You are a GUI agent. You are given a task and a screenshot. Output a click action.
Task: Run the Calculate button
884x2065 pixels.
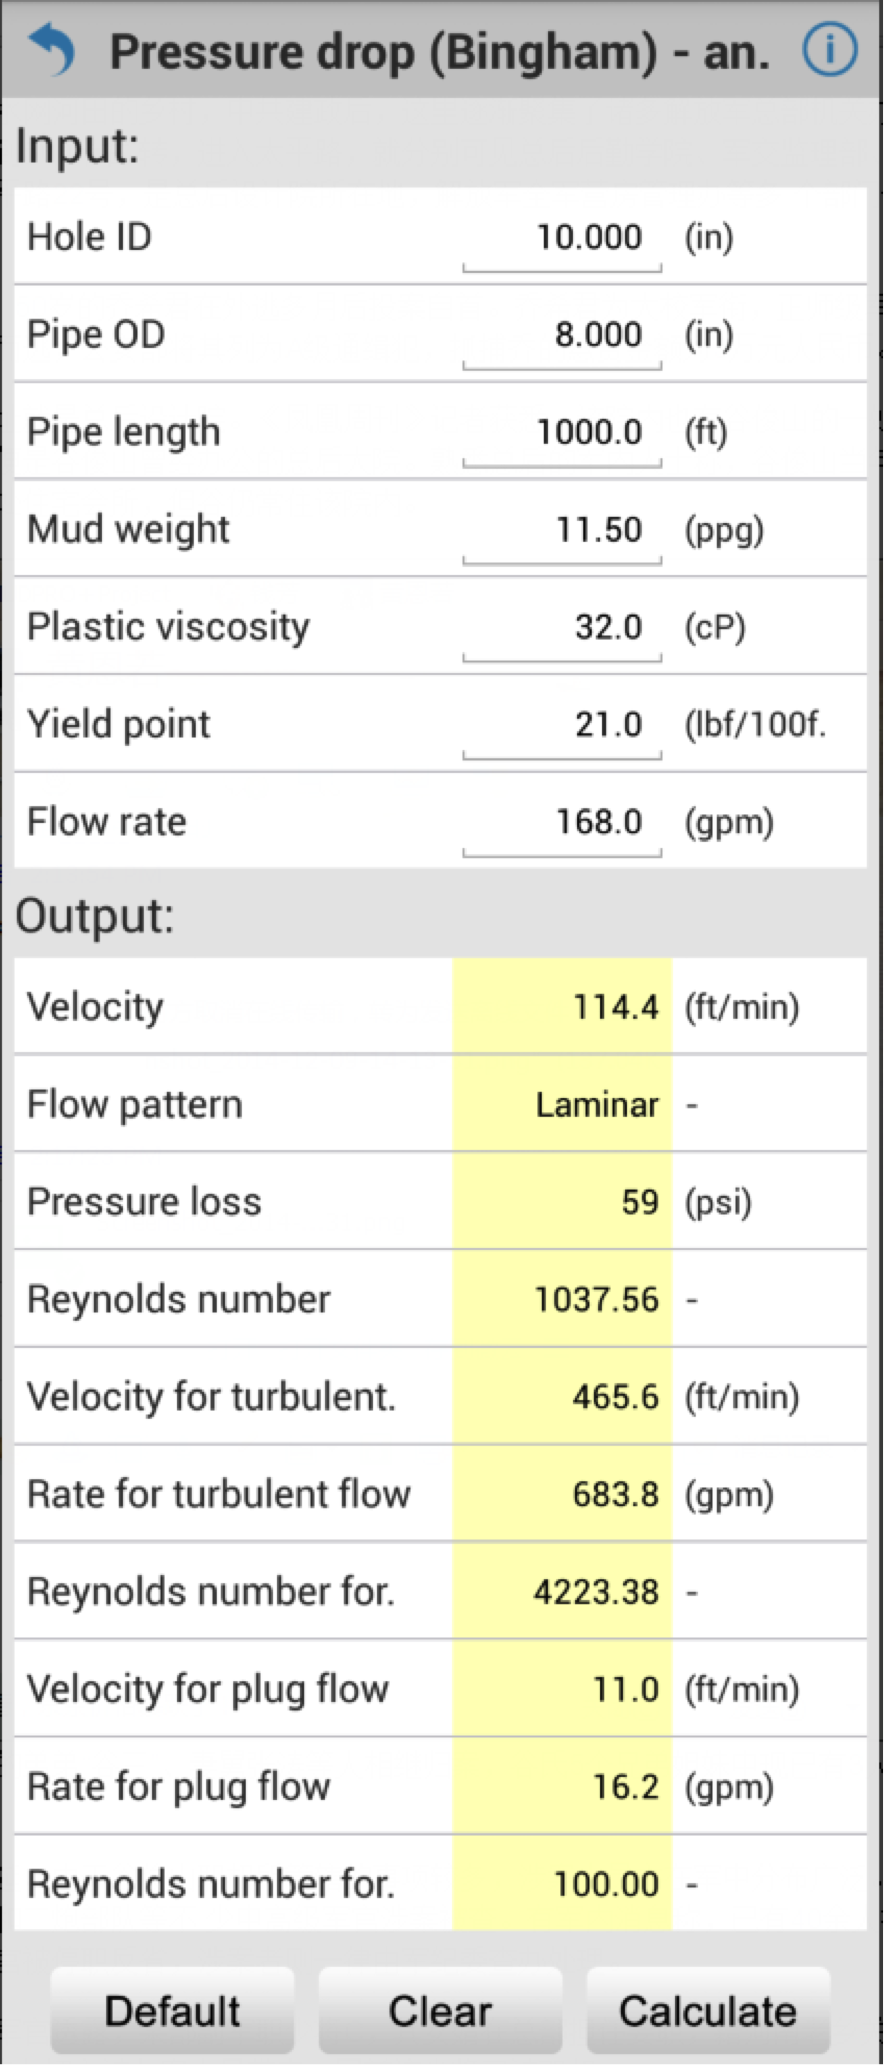(708, 2011)
